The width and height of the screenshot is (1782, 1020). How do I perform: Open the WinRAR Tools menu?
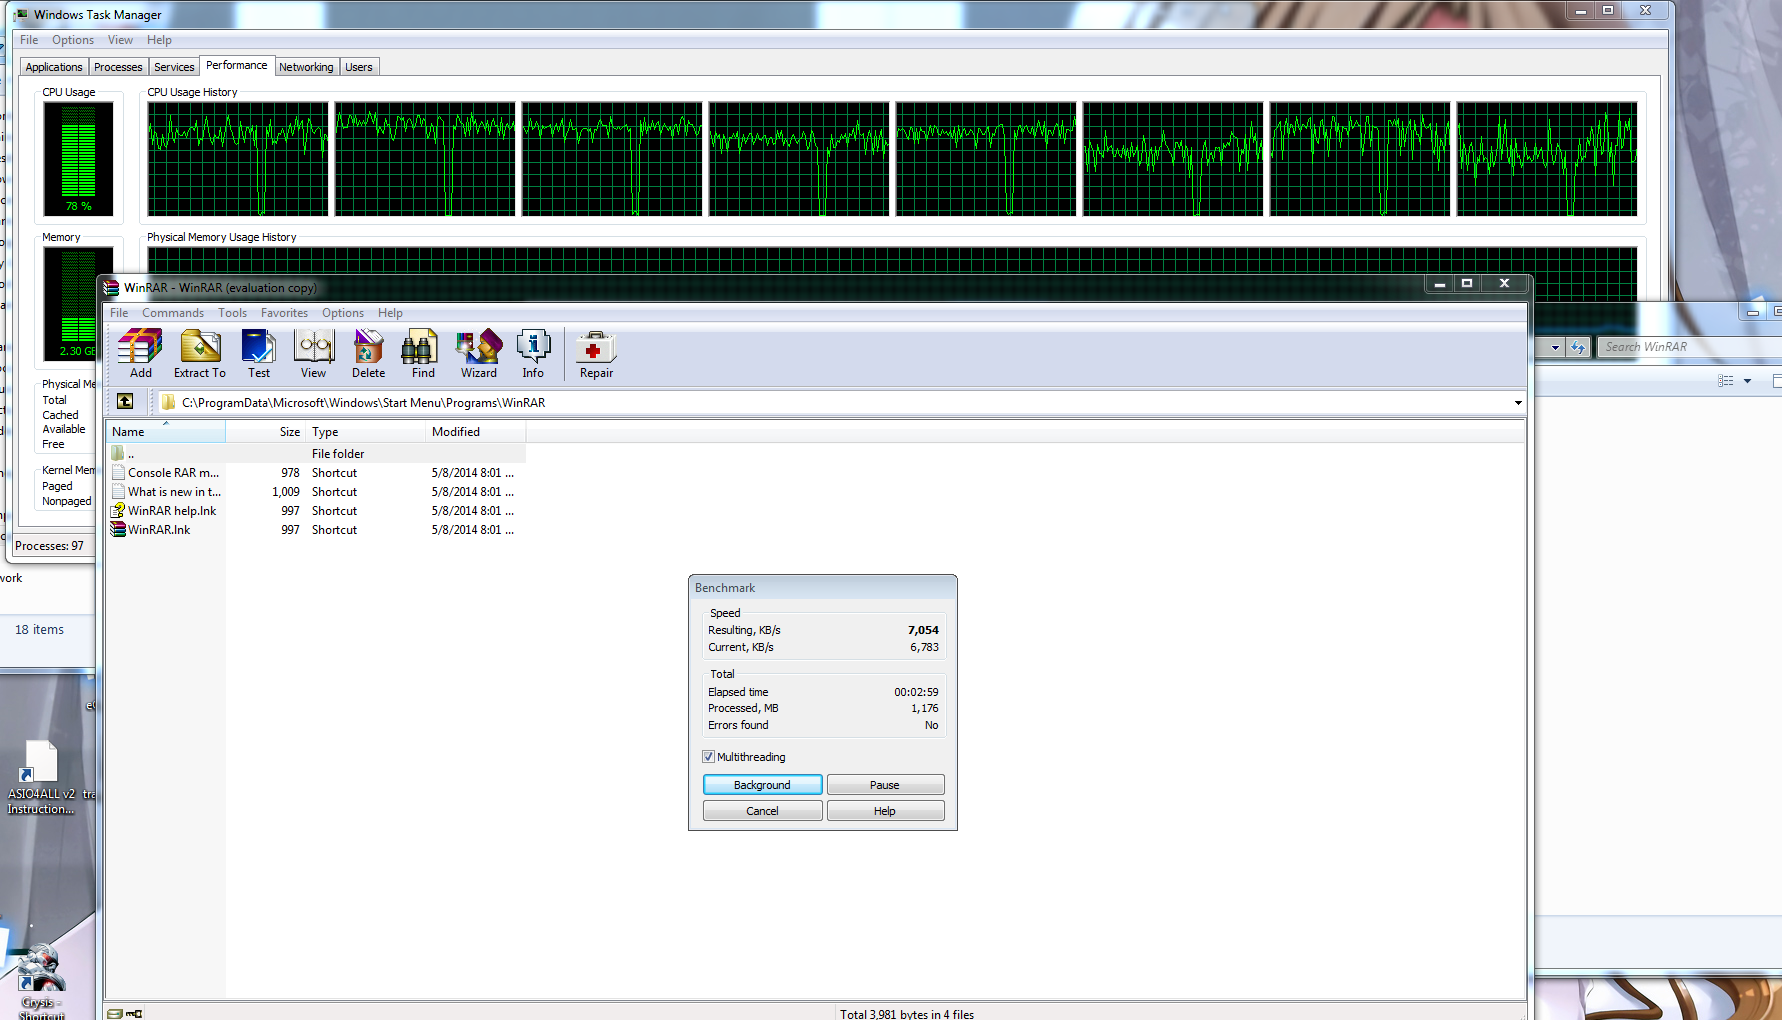pyautogui.click(x=232, y=313)
